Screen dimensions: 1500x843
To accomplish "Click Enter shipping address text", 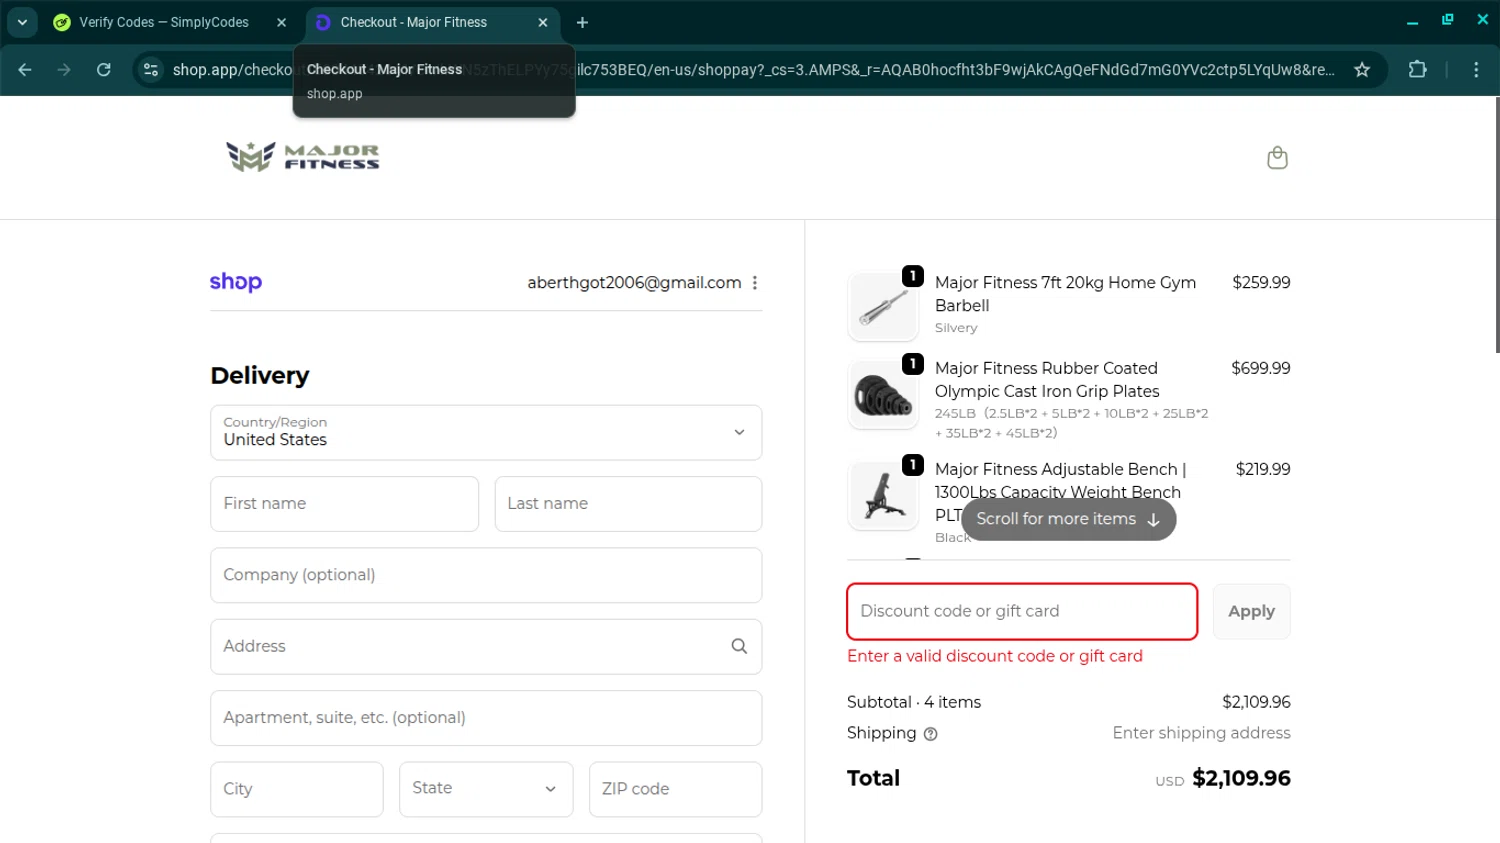I will 1201,733.
